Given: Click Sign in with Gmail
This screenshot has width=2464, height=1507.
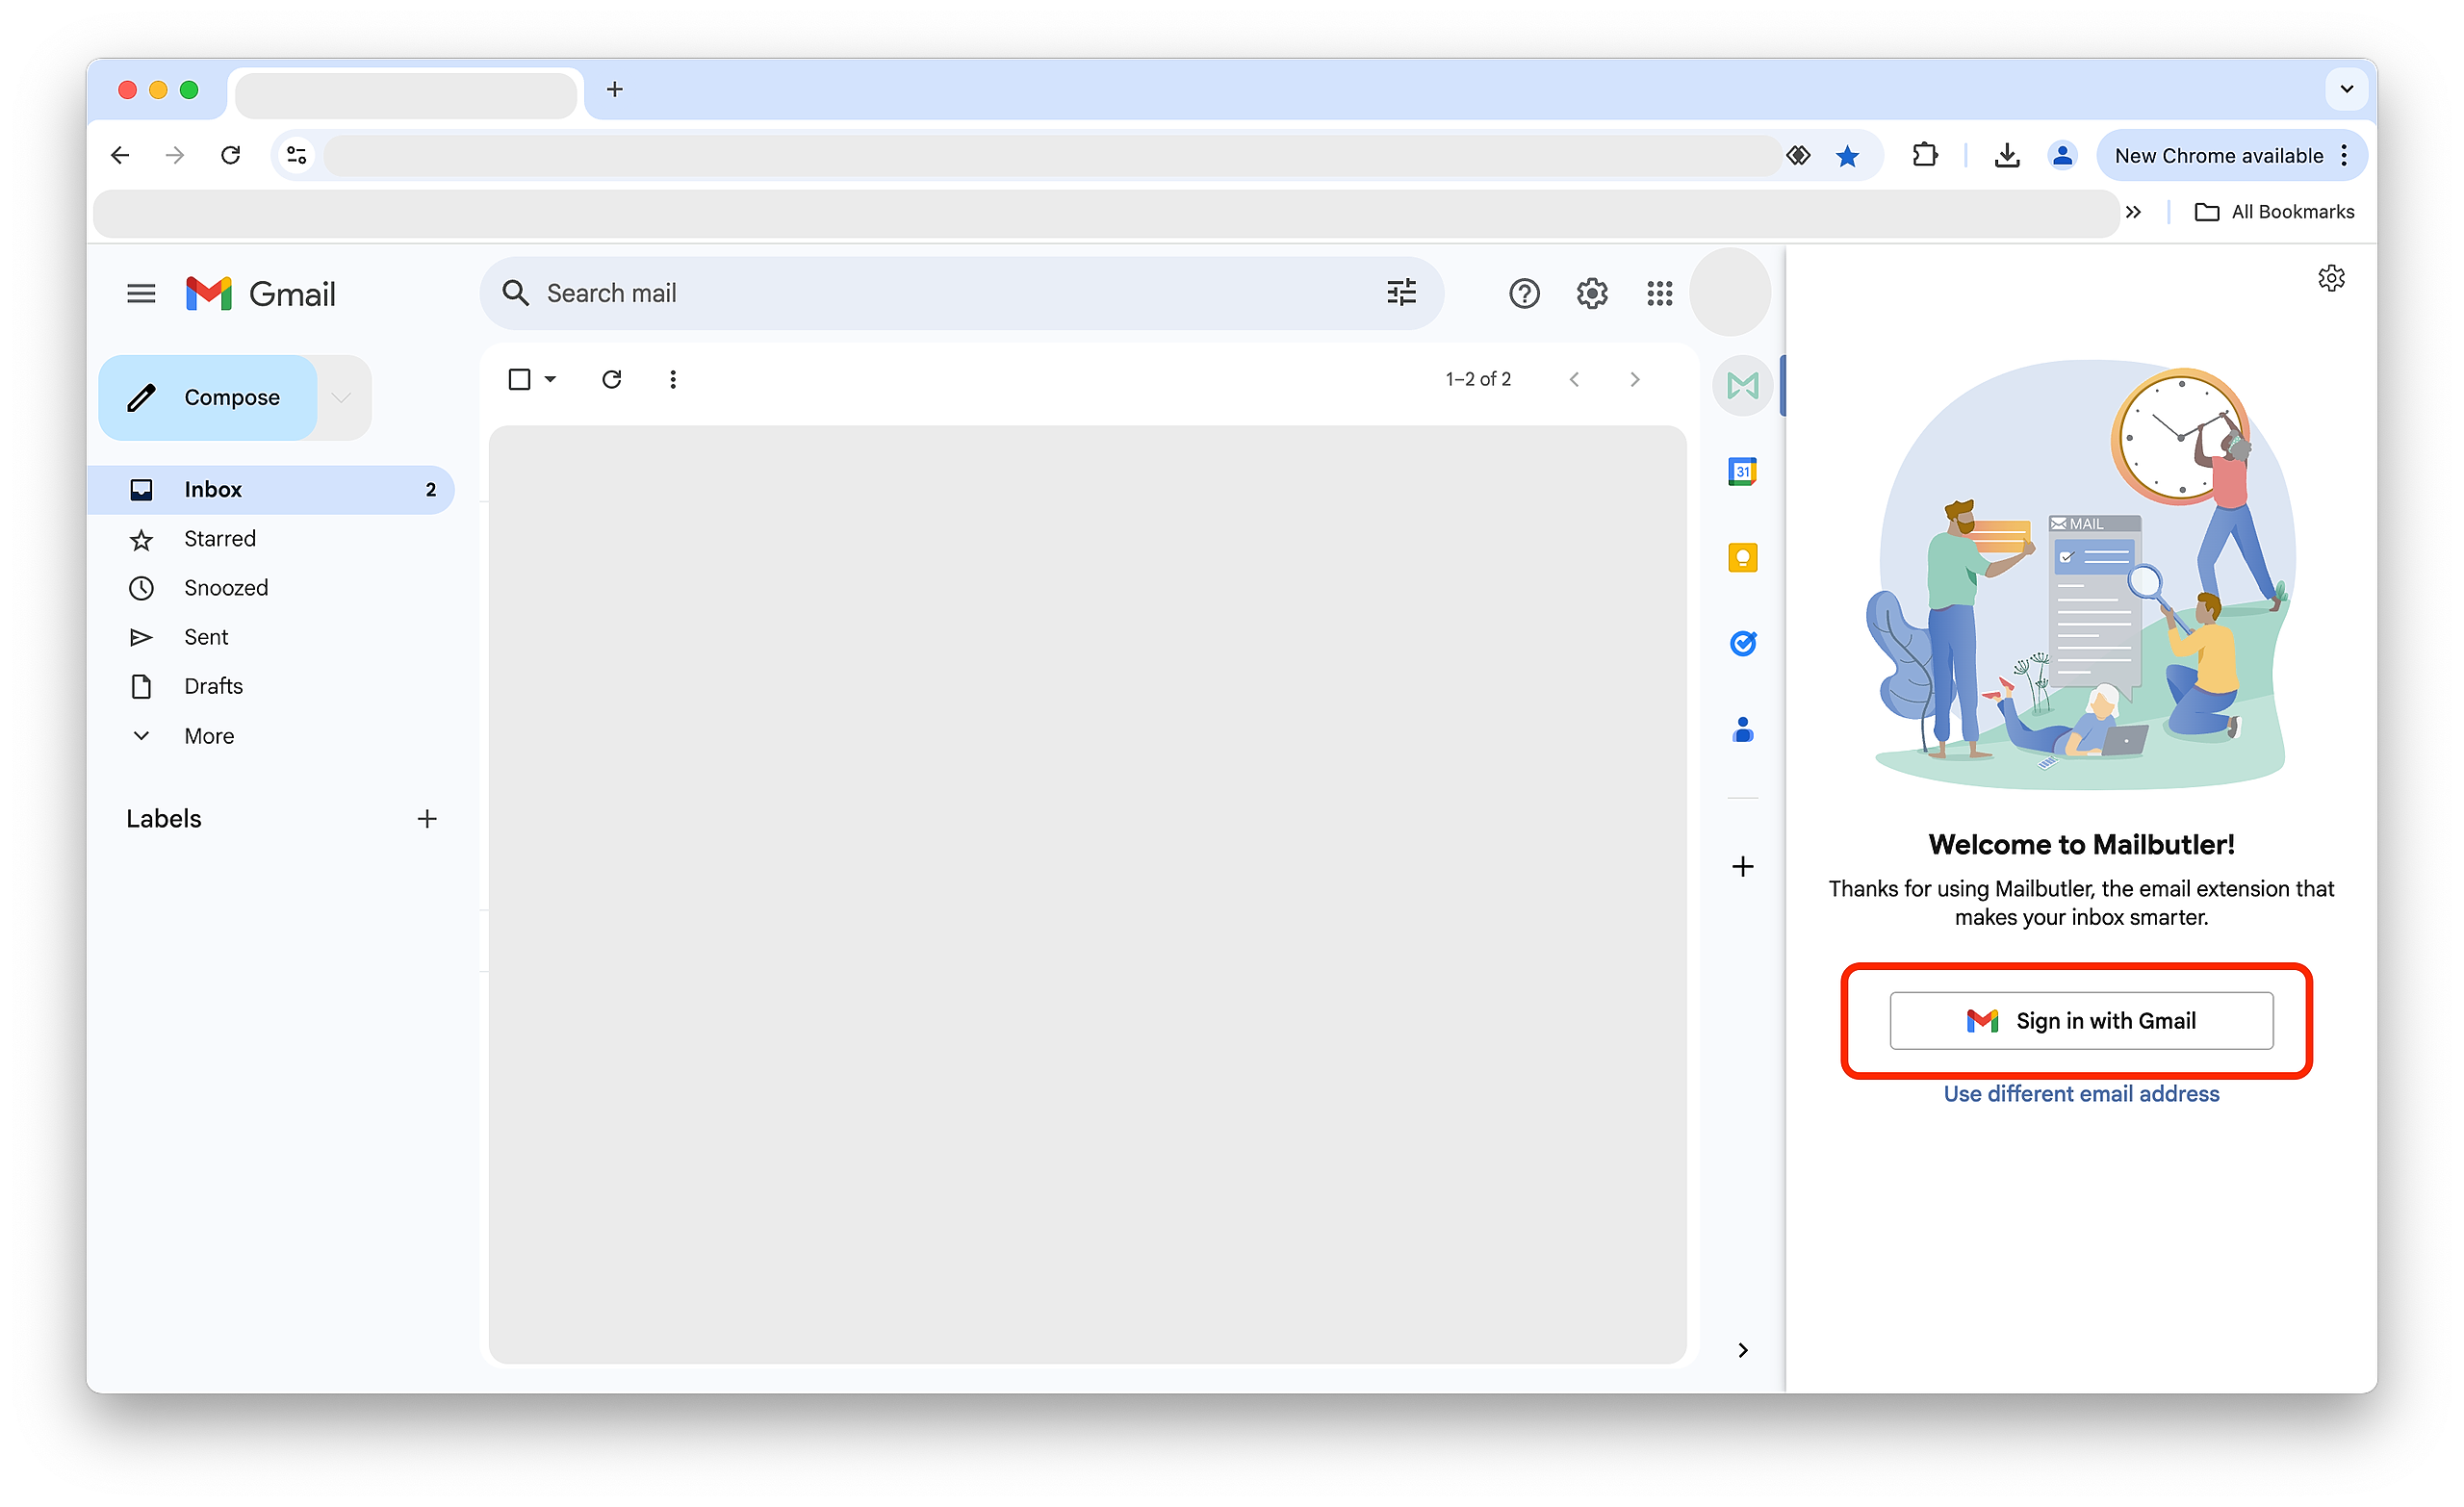Looking at the screenshot, I should (x=2080, y=1020).
